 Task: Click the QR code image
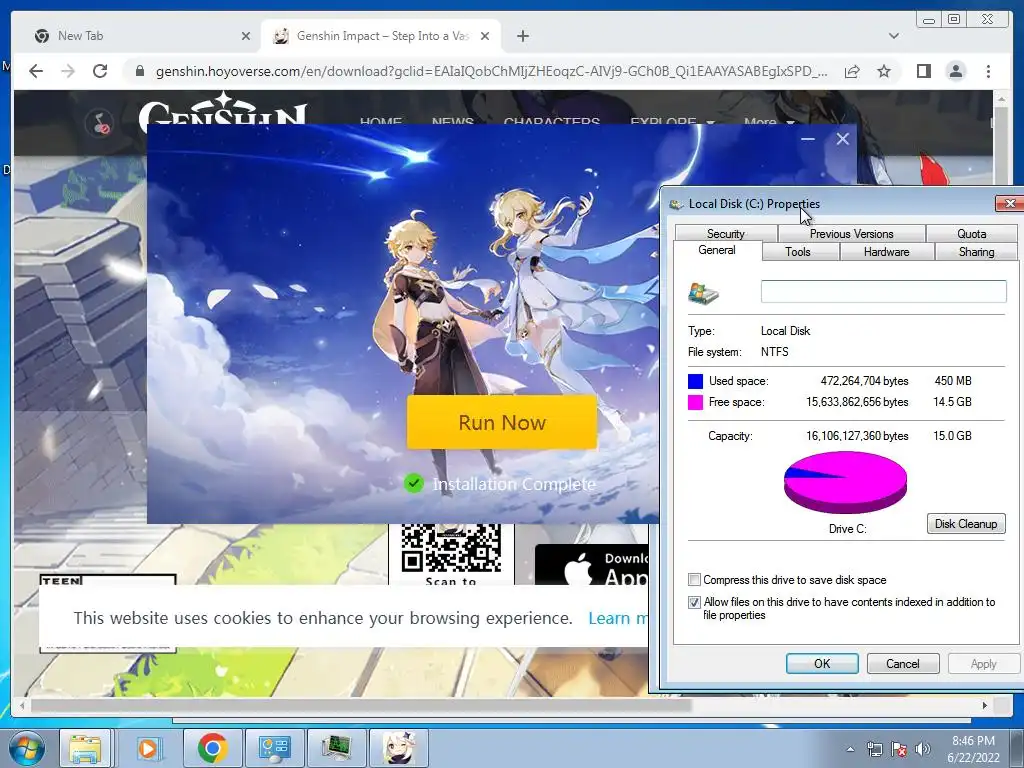[x=451, y=549]
